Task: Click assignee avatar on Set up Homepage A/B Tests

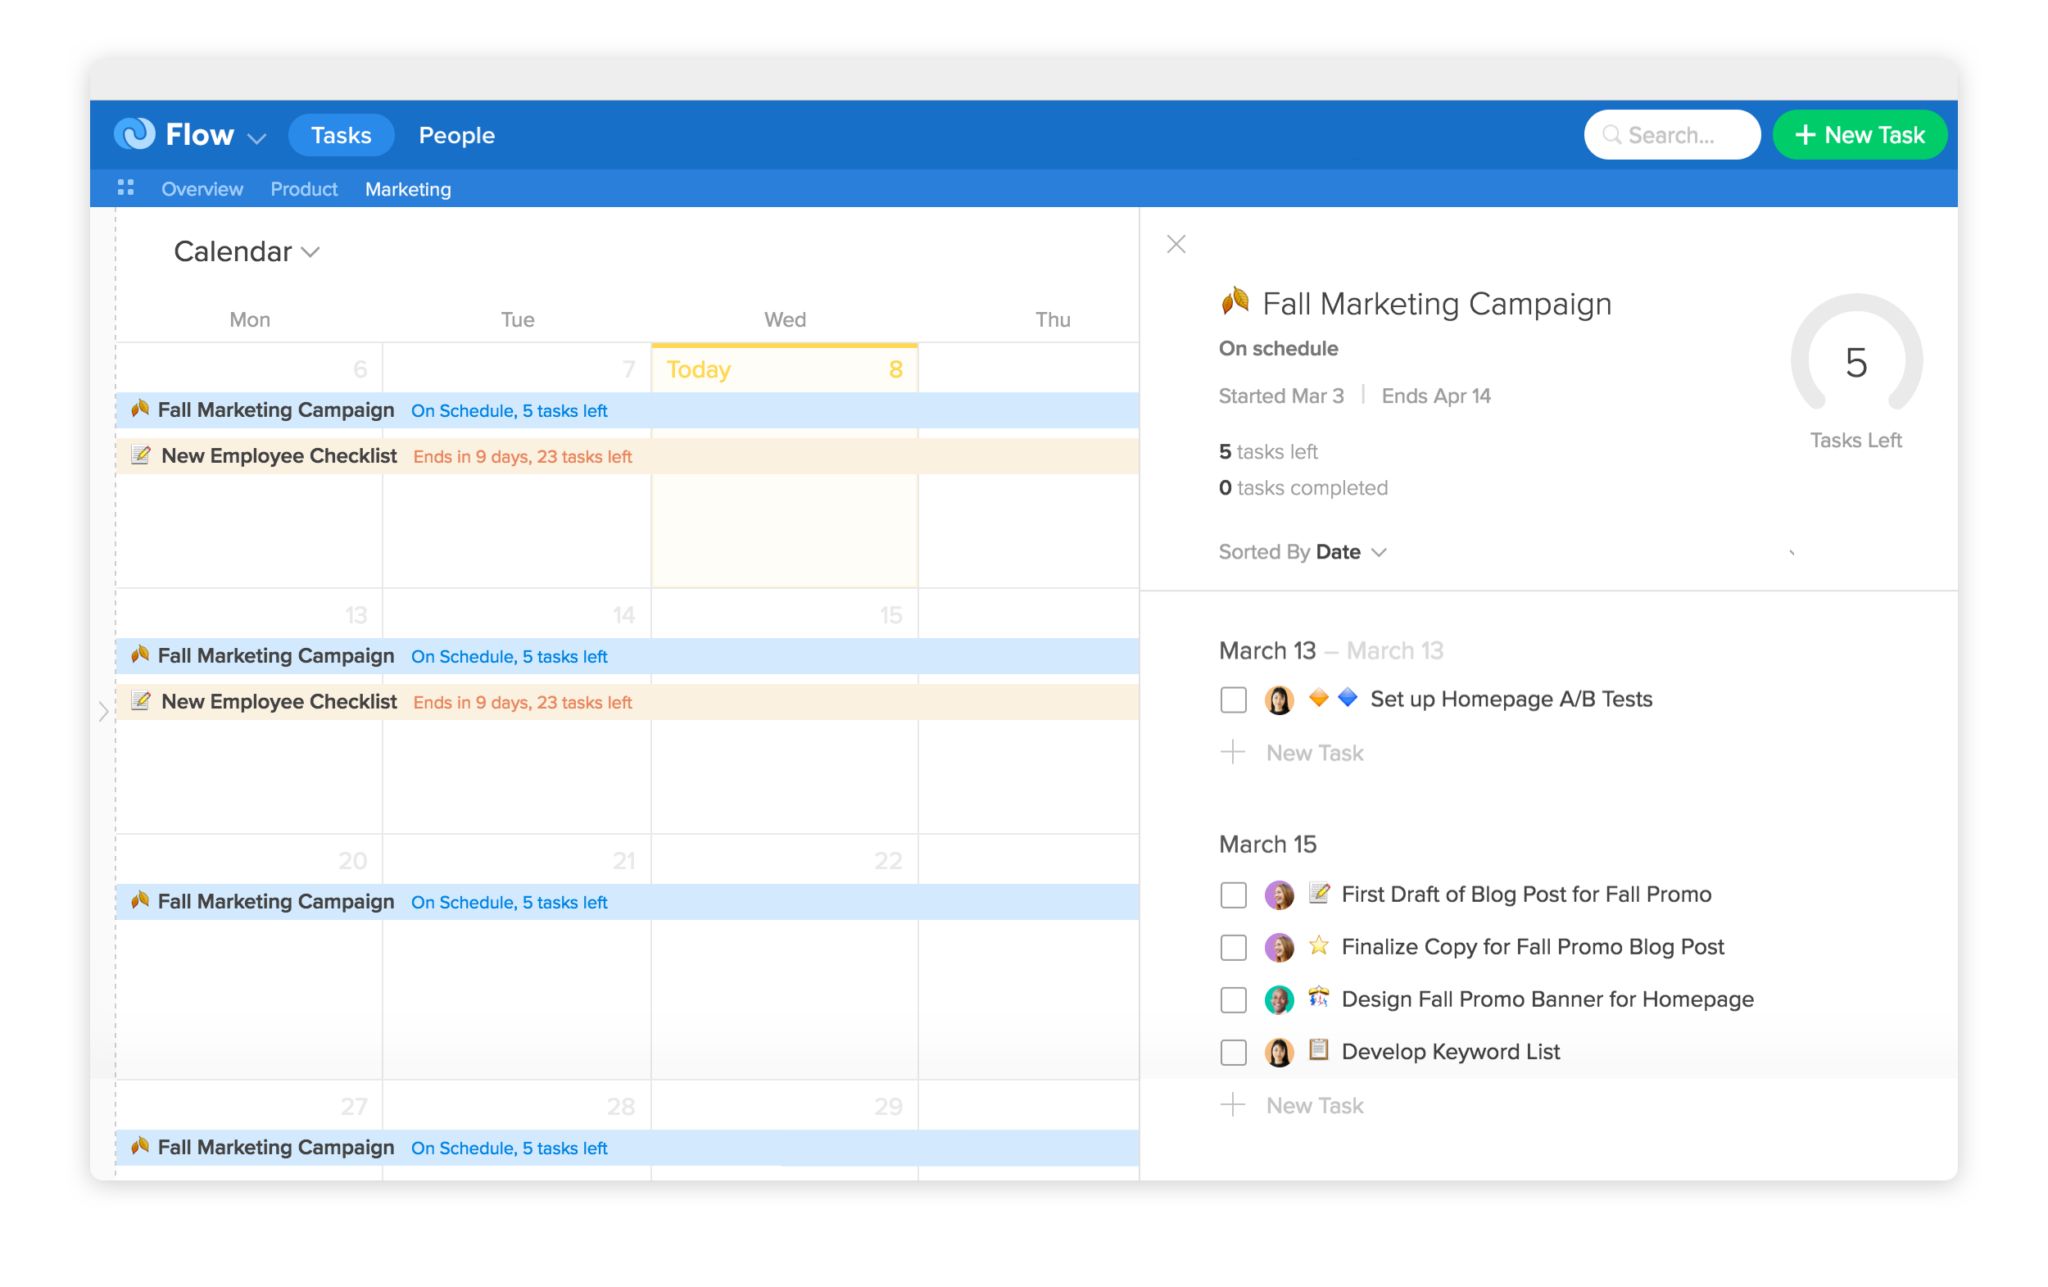Action: [x=1279, y=699]
